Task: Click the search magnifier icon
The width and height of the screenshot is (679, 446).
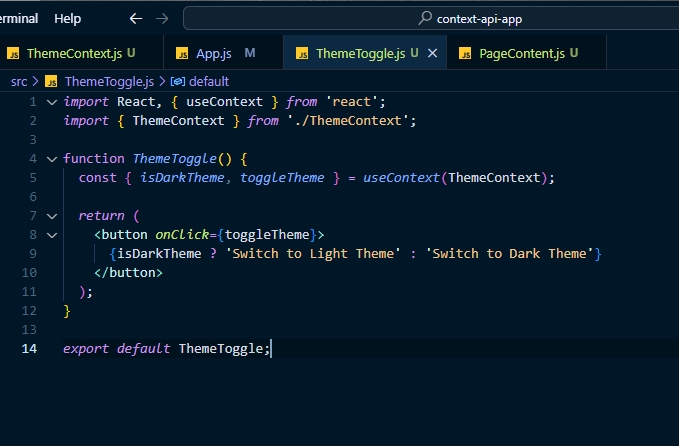Action: [425, 18]
